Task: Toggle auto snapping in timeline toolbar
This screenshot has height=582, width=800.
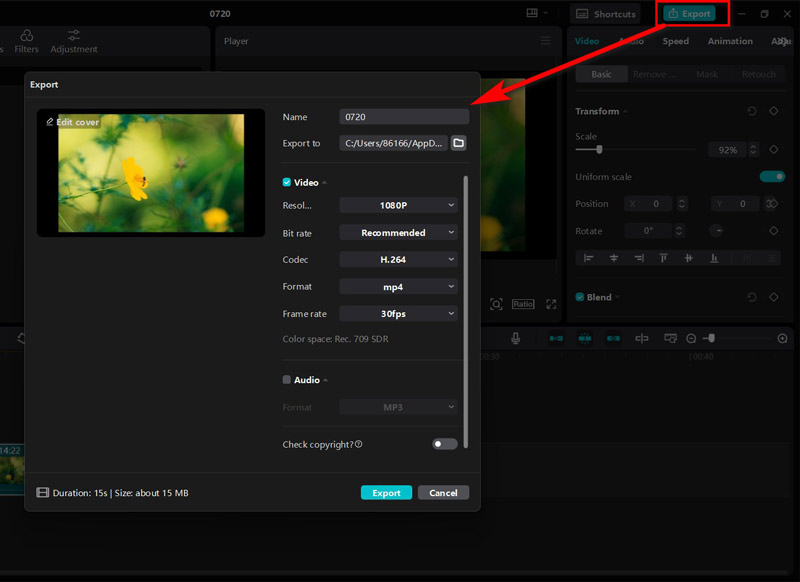Action: point(585,338)
